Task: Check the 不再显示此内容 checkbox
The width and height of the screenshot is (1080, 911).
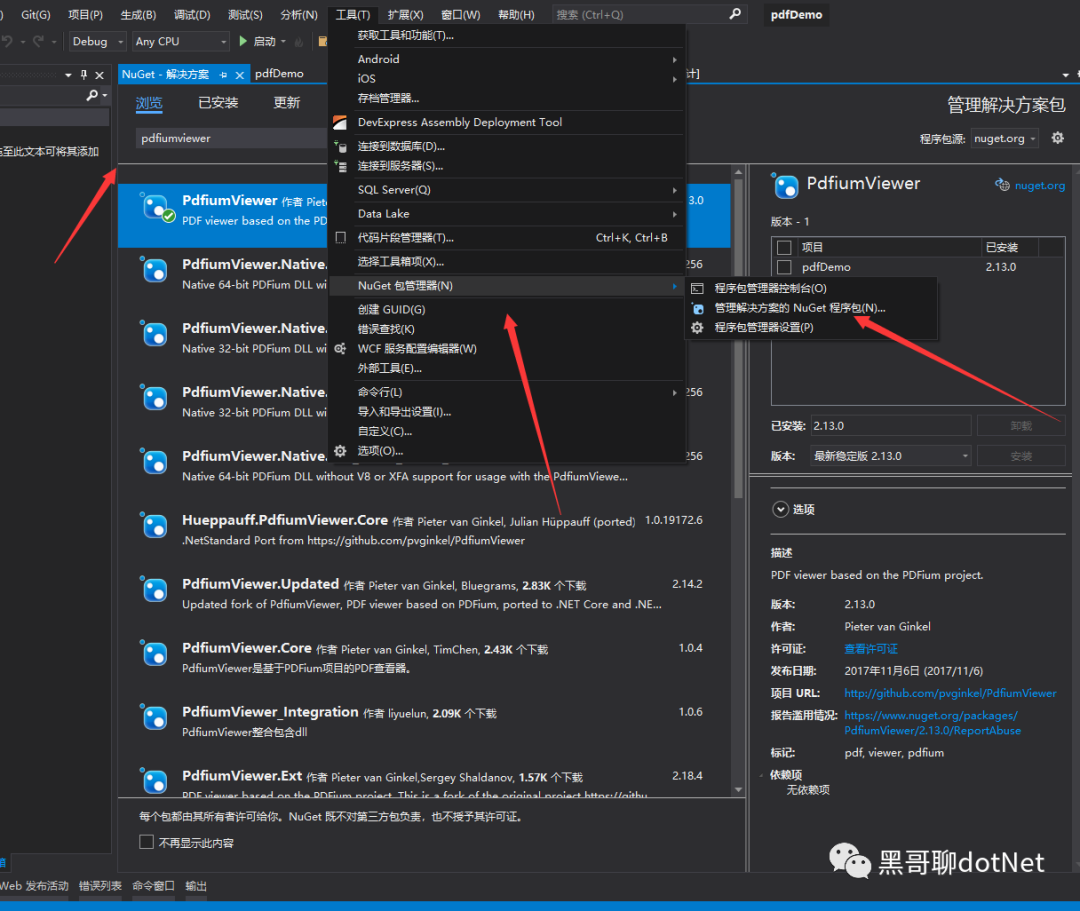Action: pos(146,842)
